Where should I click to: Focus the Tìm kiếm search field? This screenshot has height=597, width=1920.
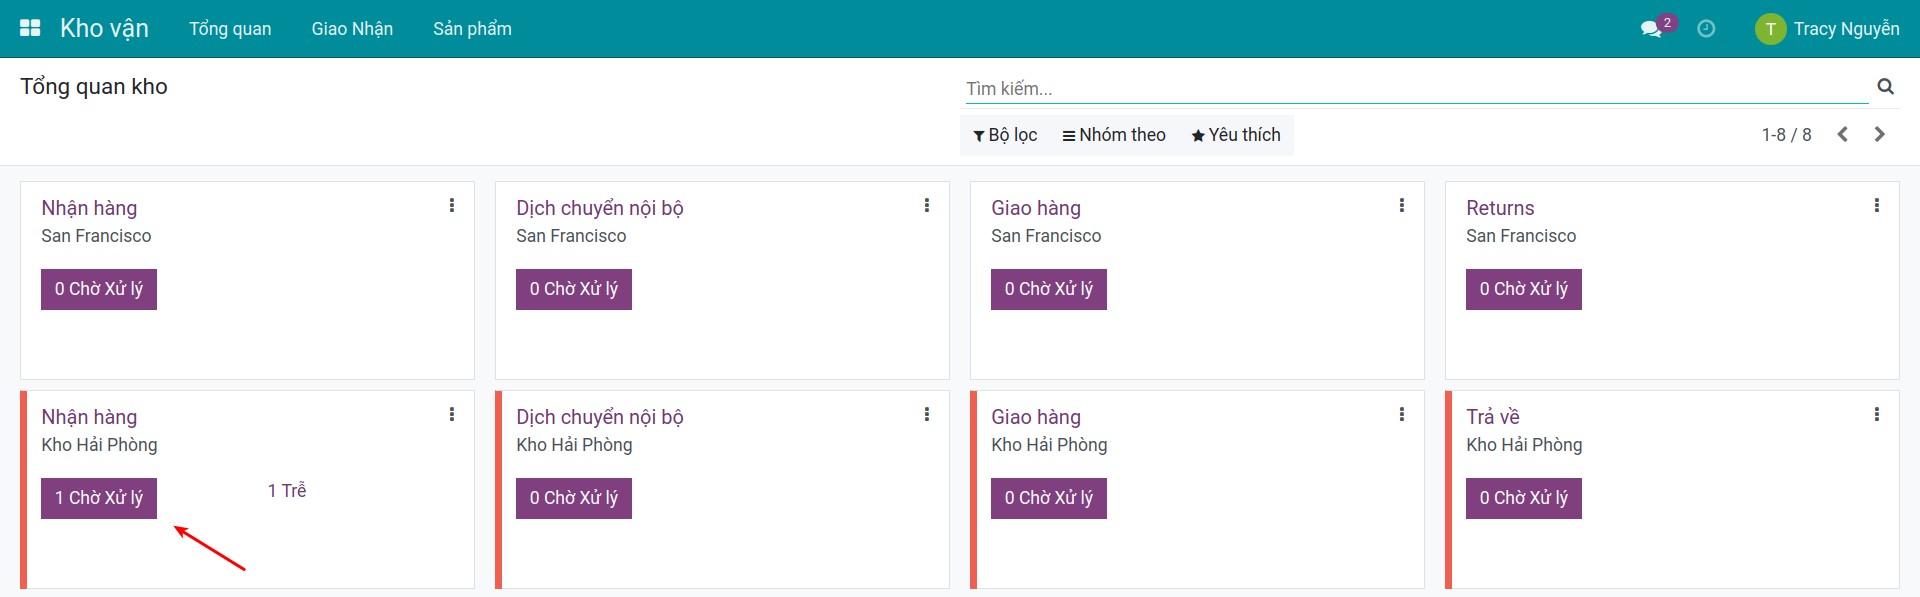1415,88
